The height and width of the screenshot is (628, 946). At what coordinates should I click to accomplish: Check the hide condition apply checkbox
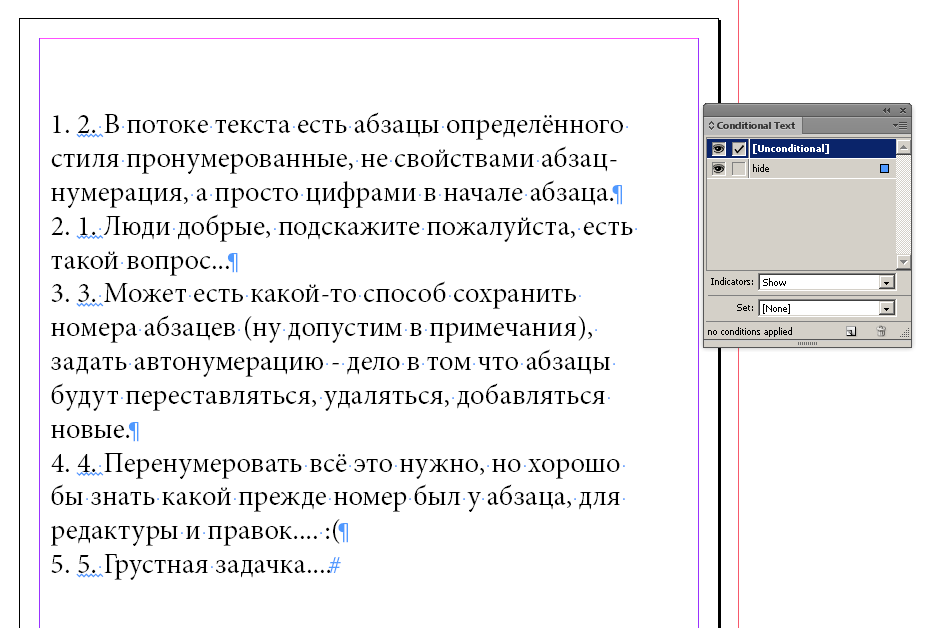(739, 169)
